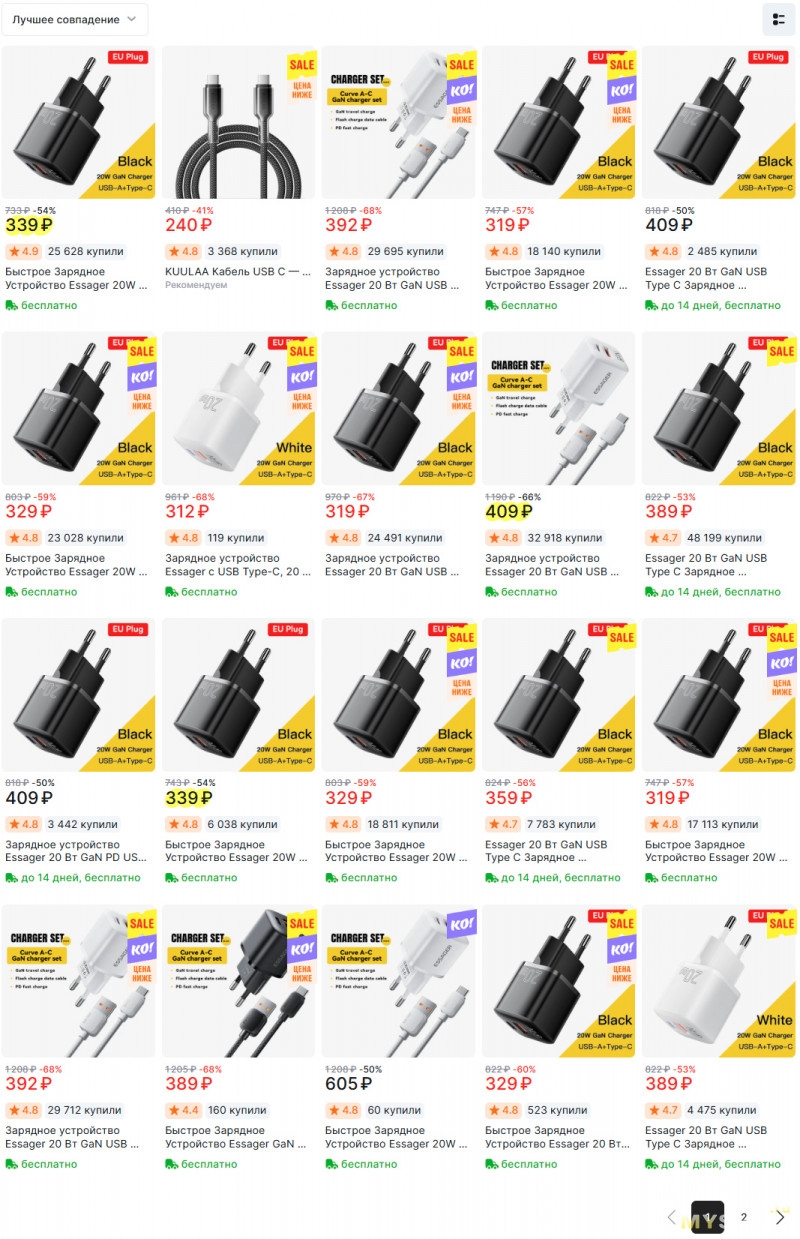Go to the next page arrow

click(780, 1217)
